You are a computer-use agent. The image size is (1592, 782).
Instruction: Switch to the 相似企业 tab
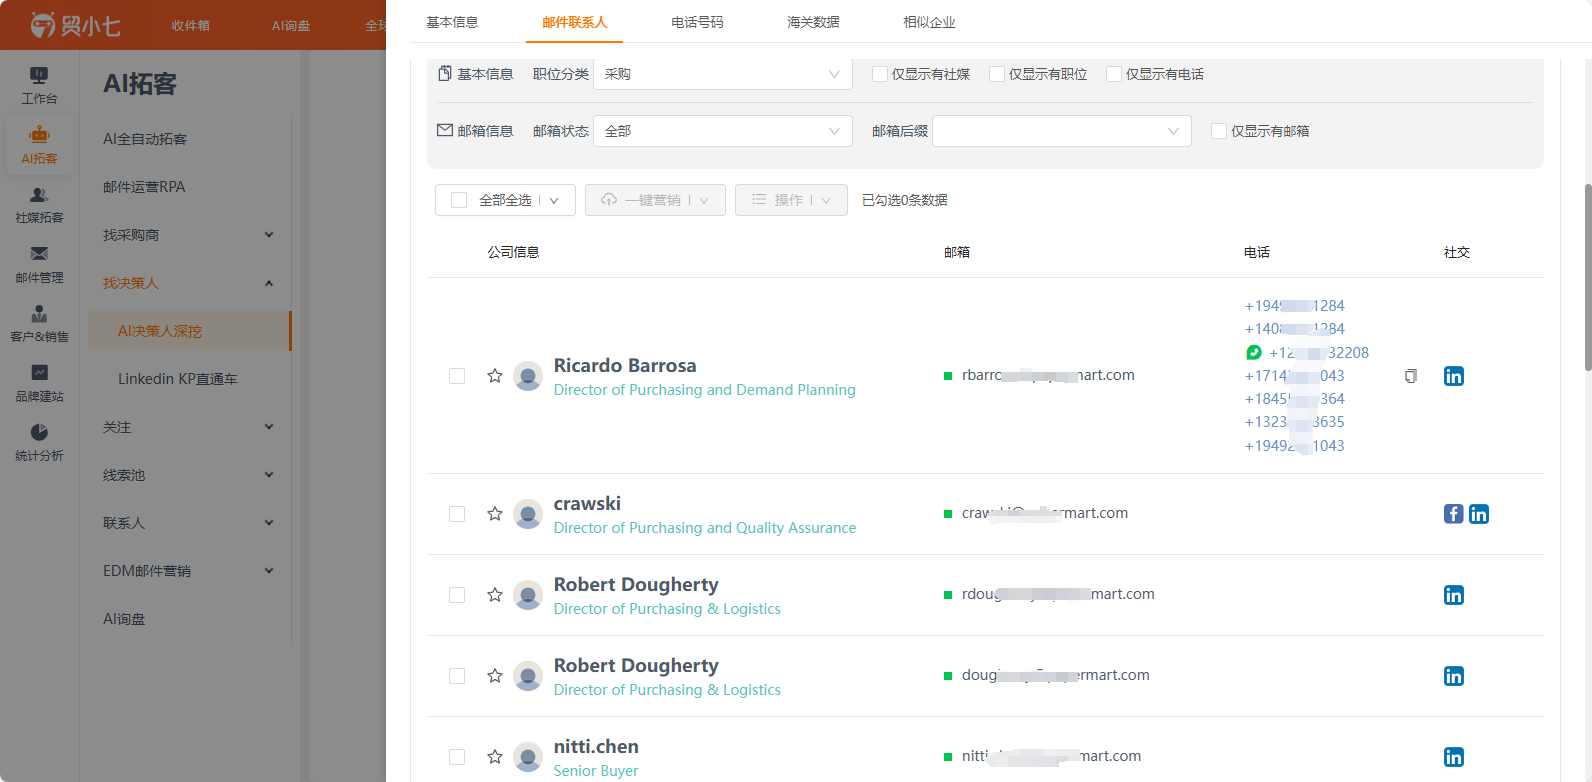929,22
